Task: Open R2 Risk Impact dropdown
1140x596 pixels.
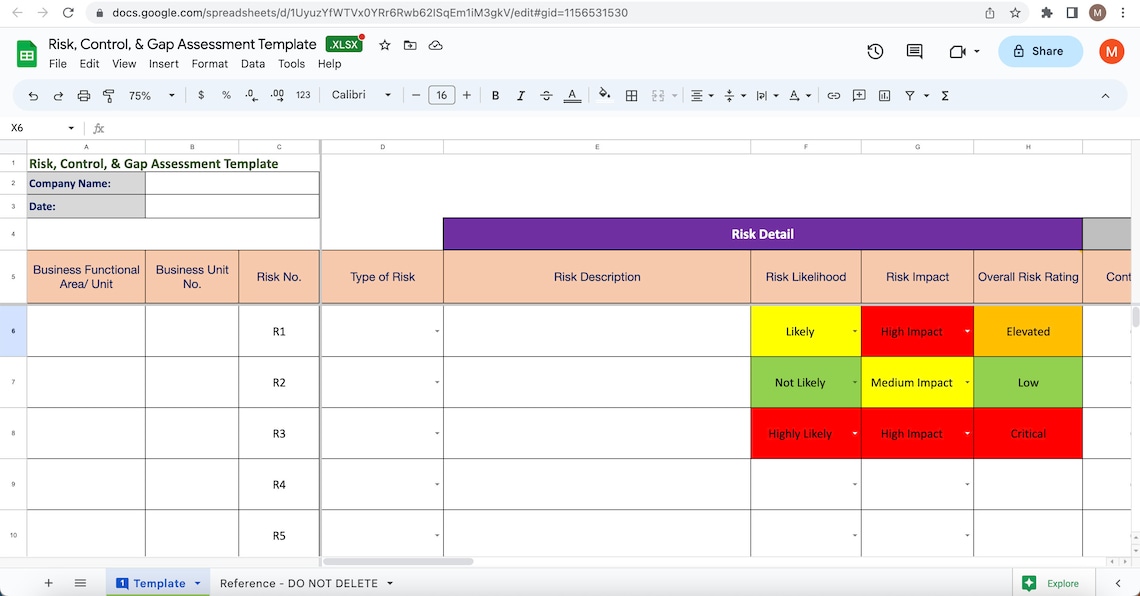Action: pyautogui.click(x=967, y=382)
